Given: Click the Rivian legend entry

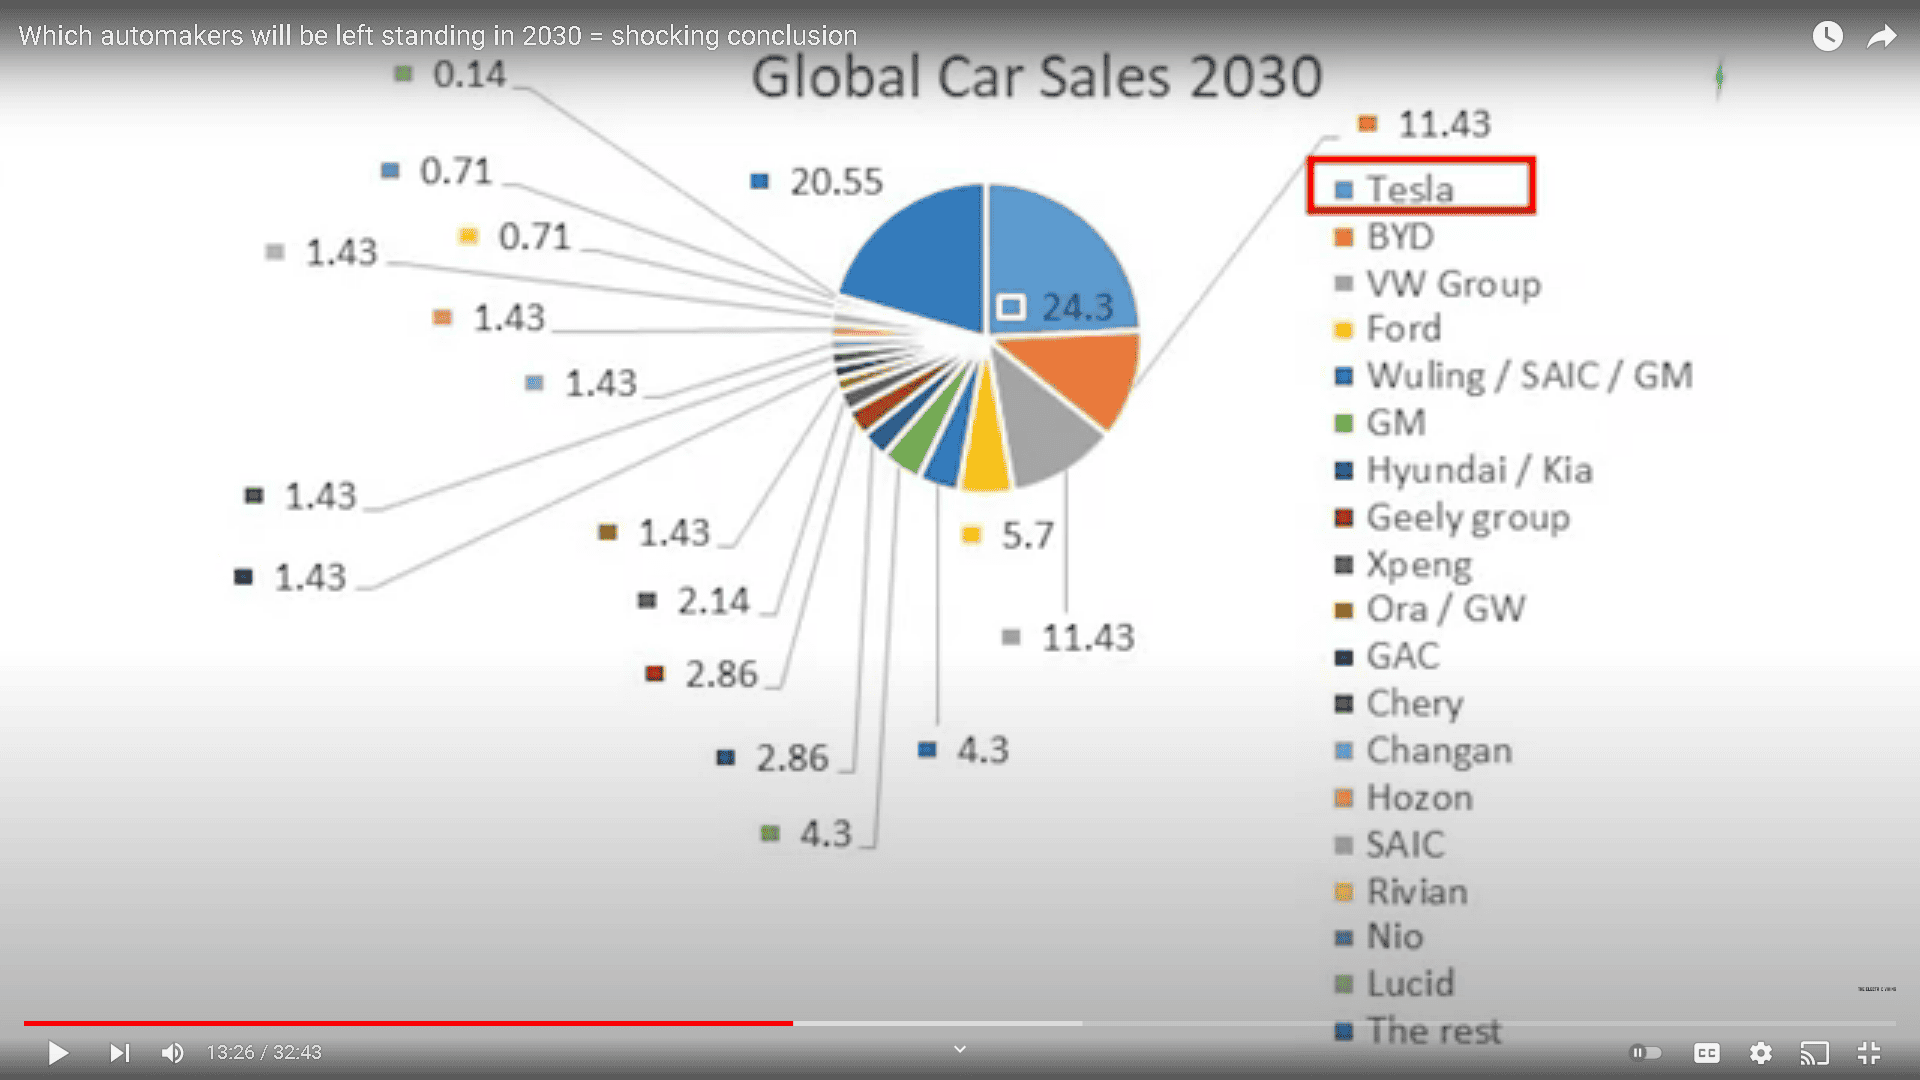Looking at the screenshot, I should (x=1401, y=892).
